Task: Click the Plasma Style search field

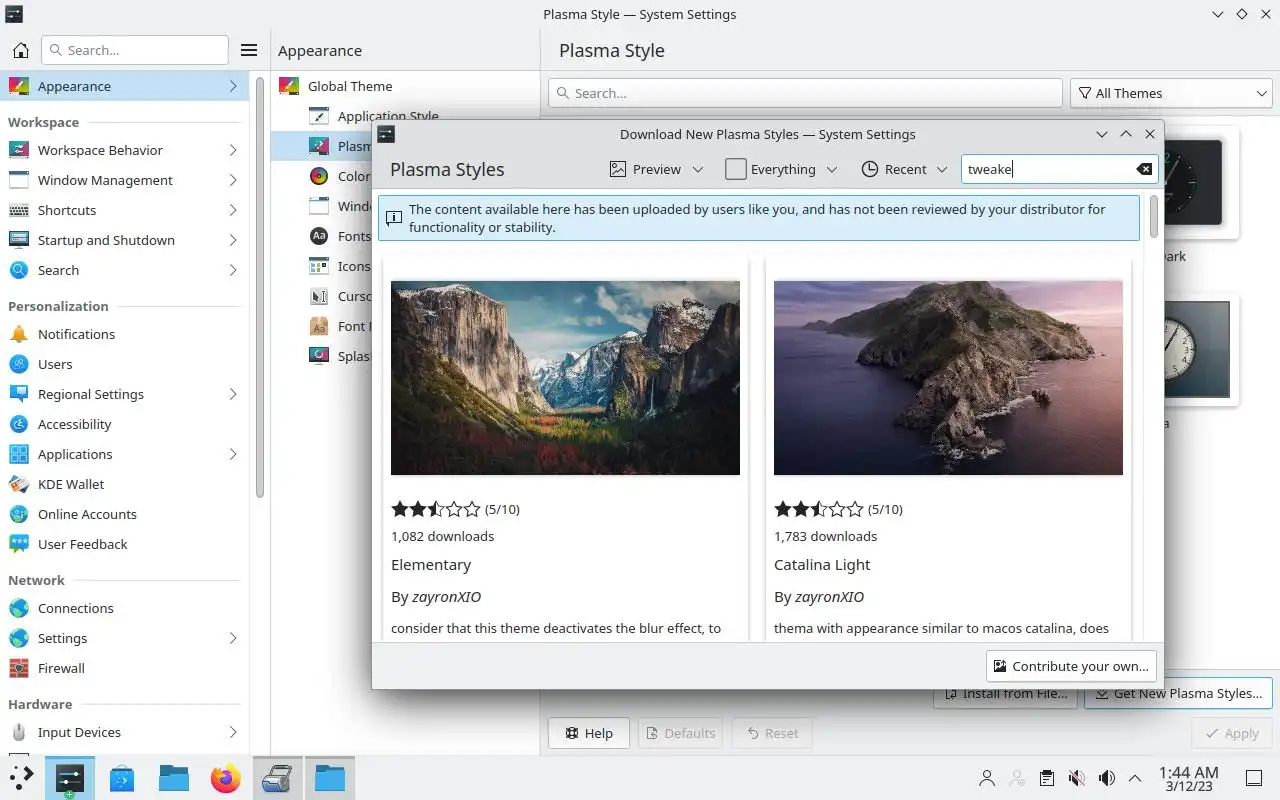Action: pos(805,93)
